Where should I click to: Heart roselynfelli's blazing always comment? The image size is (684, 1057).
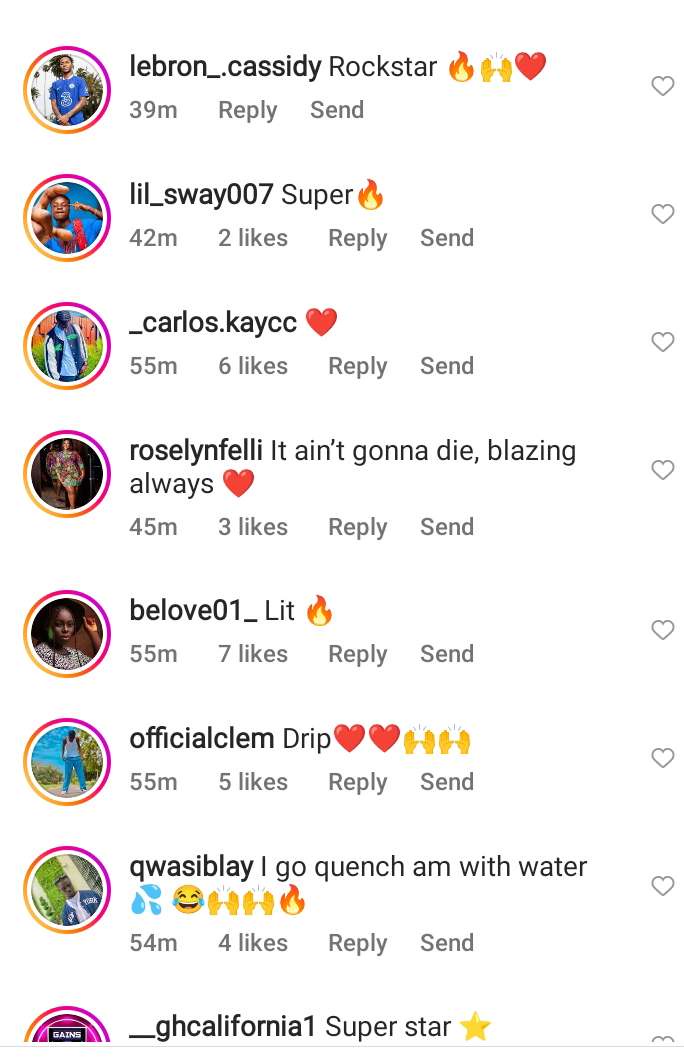(x=662, y=470)
